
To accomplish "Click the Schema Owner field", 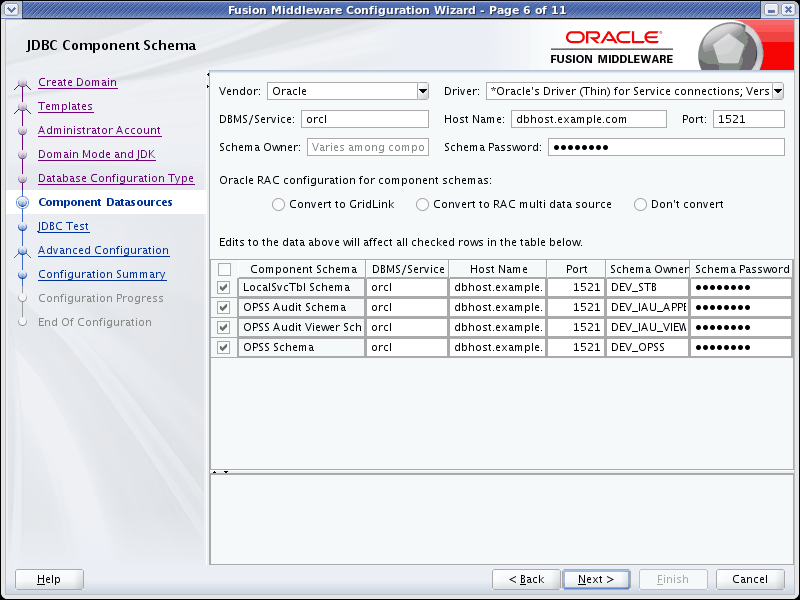I will [x=368, y=147].
